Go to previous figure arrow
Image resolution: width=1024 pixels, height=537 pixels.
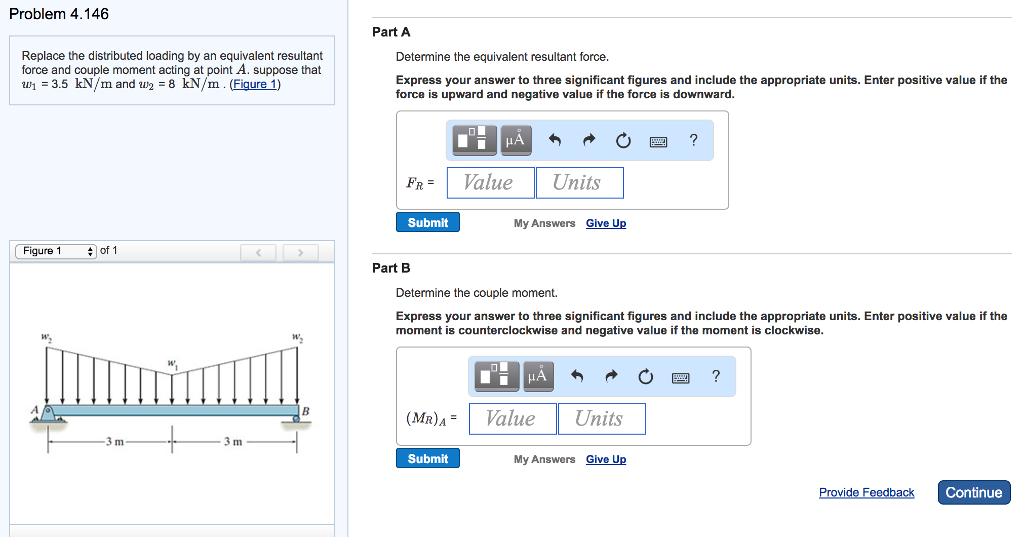(260, 252)
